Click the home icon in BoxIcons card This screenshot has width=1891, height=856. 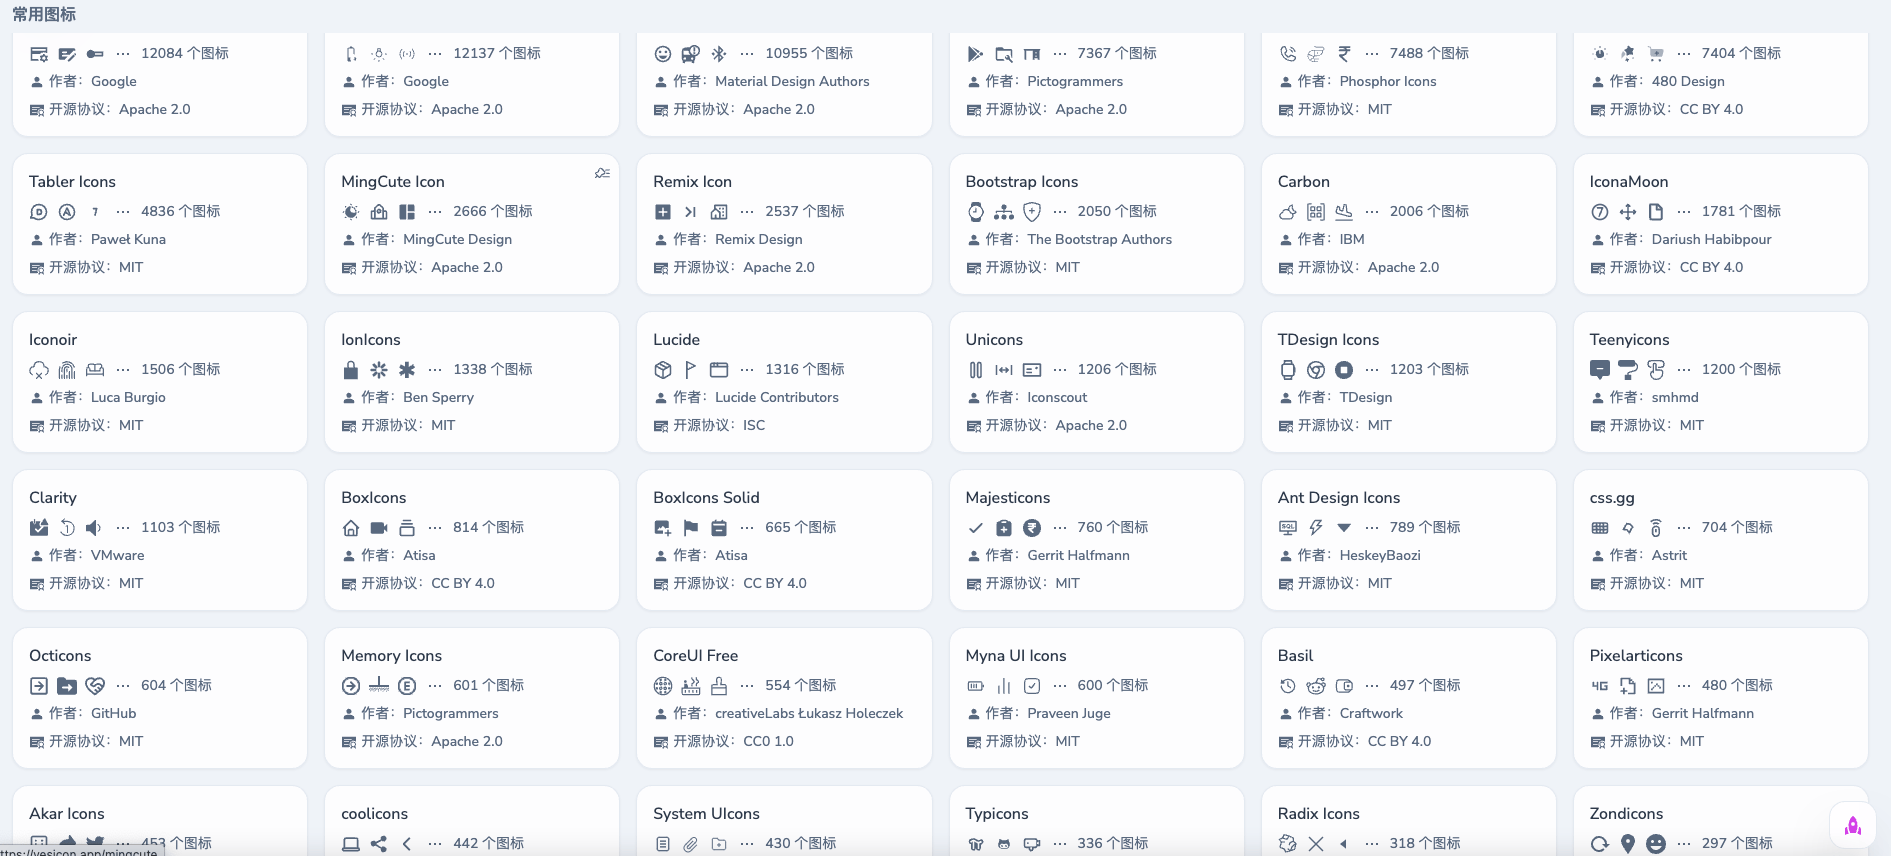coord(351,528)
